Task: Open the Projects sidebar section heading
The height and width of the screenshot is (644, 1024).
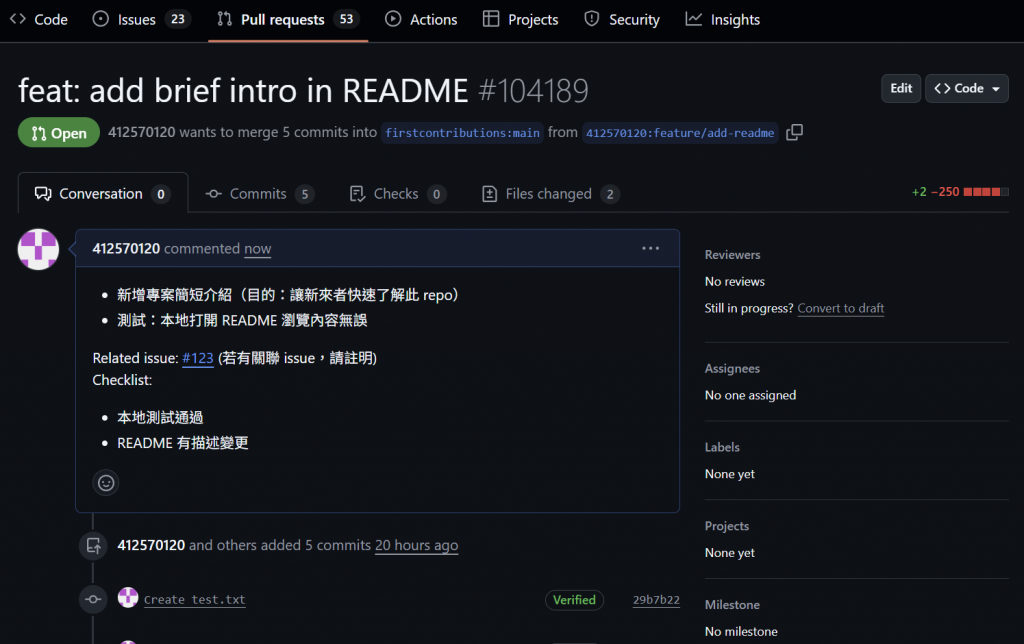Action: pos(727,526)
